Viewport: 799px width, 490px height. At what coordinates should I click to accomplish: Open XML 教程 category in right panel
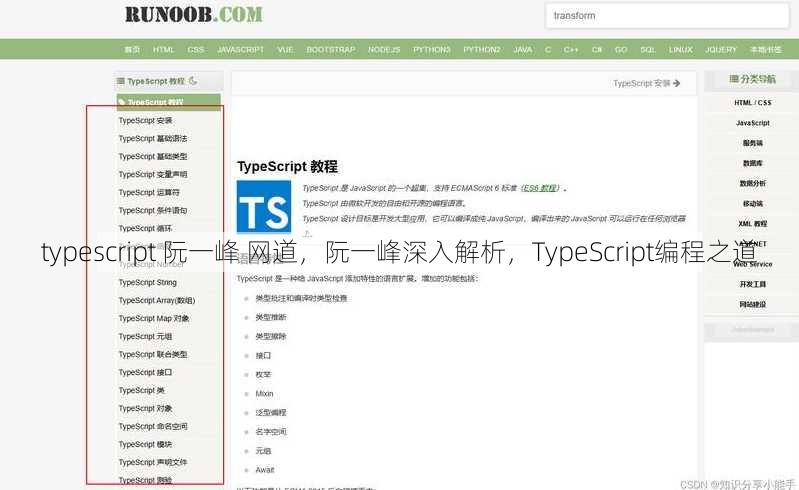tap(753, 224)
